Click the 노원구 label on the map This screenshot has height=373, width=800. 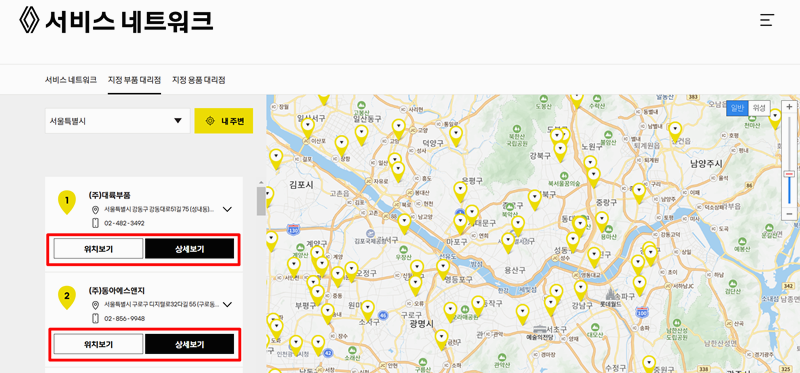coord(592,146)
